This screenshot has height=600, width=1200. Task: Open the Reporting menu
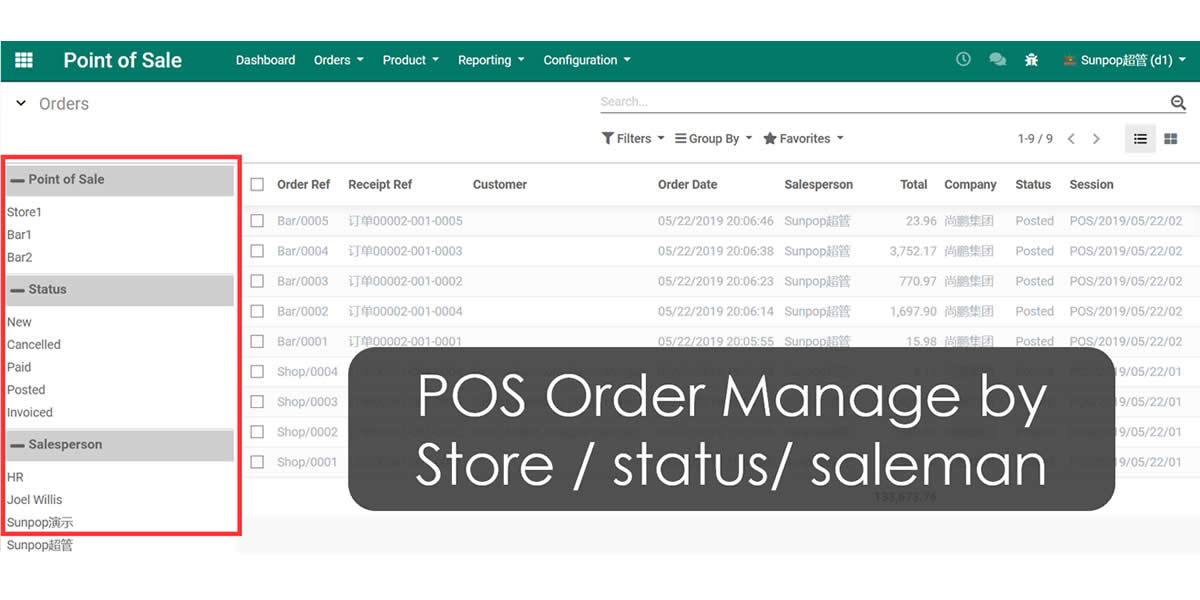pyautogui.click(x=490, y=60)
